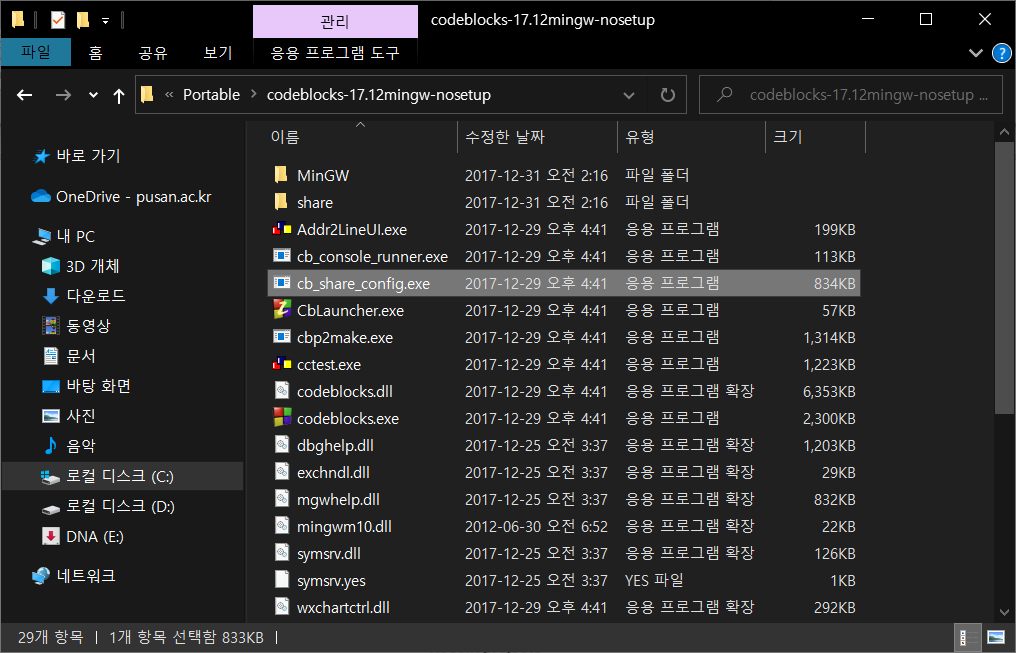Screen dimensions: 1016x653
Task: Select the dbghelp.dll file icon
Action: click(281, 445)
